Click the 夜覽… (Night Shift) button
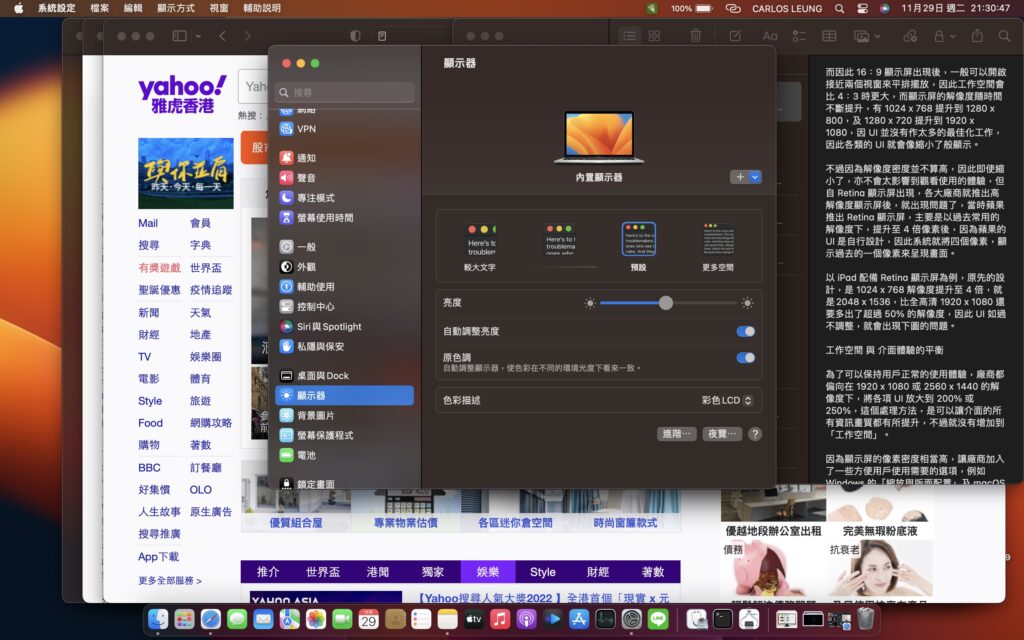Image resolution: width=1024 pixels, height=640 pixels. pyautogui.click(x=722, y=434)
